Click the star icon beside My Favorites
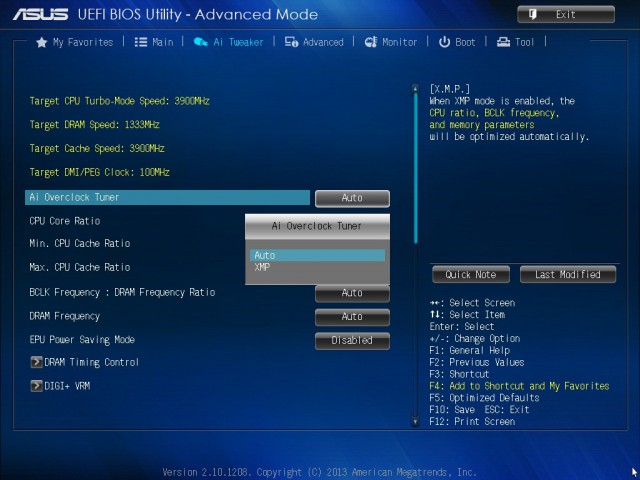The width and height of the screenshot is (640, 480). pos(42,42)
